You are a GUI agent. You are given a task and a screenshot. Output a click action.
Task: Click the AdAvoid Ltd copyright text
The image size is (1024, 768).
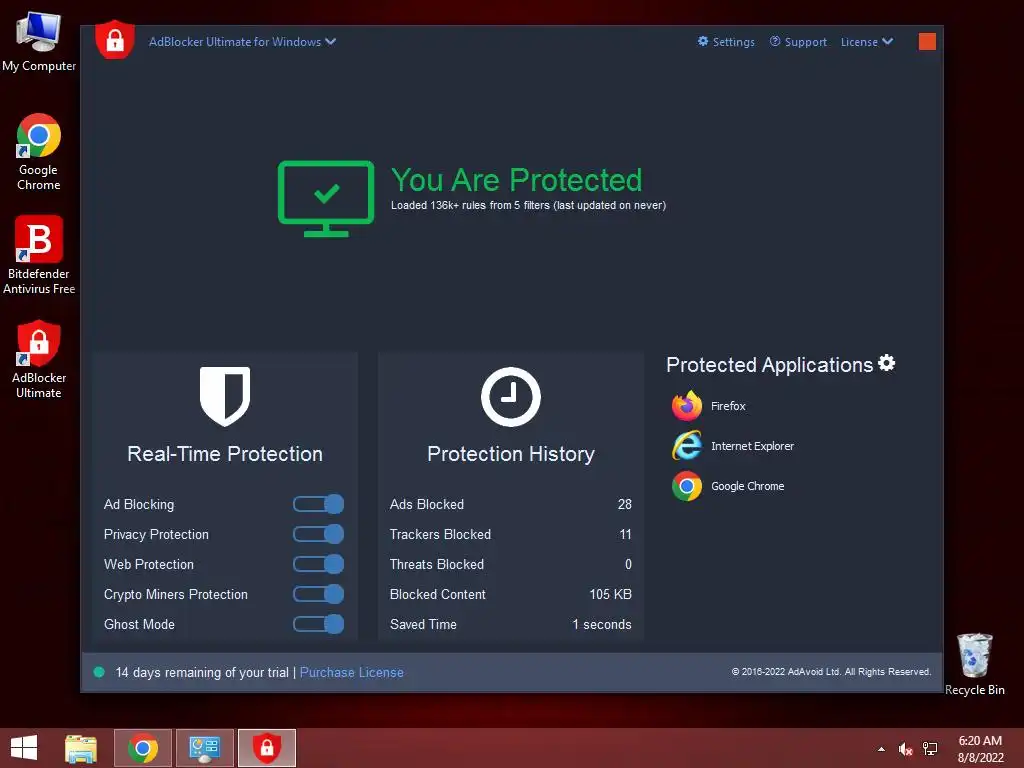831,671
